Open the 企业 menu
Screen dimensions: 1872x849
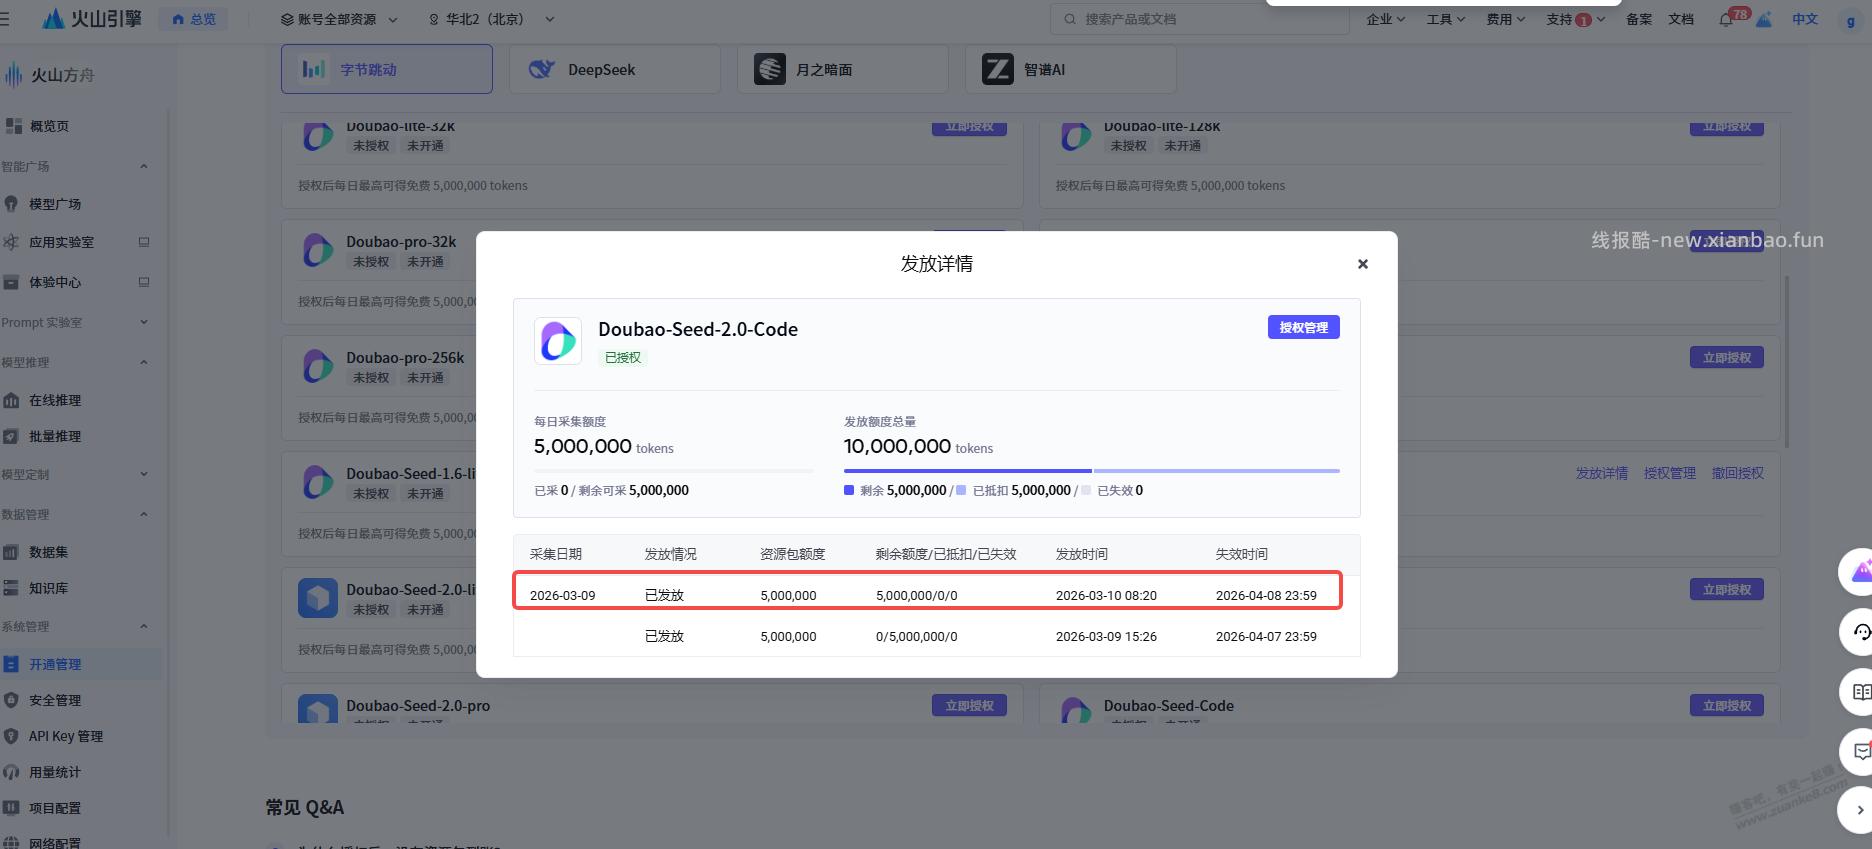tap(1386, 19)
